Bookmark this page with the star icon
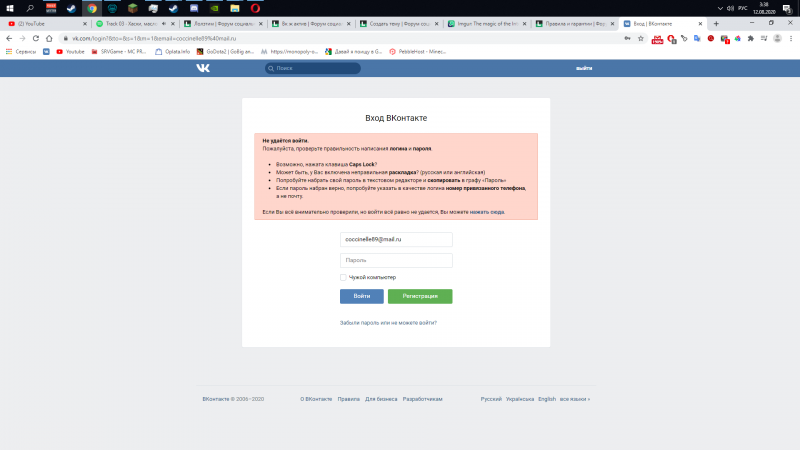Image resolution: width=800 pixels, height=450 pixels. (x=638, y=37)
